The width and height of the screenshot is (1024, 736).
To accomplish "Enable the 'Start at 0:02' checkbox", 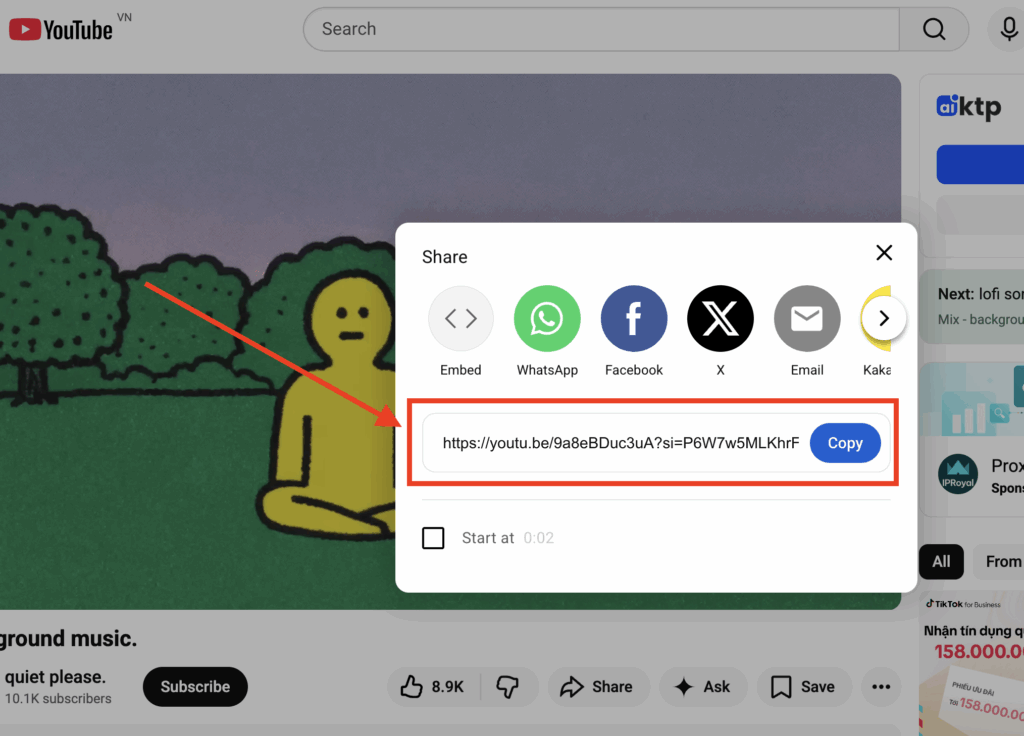I will [433, 538].
